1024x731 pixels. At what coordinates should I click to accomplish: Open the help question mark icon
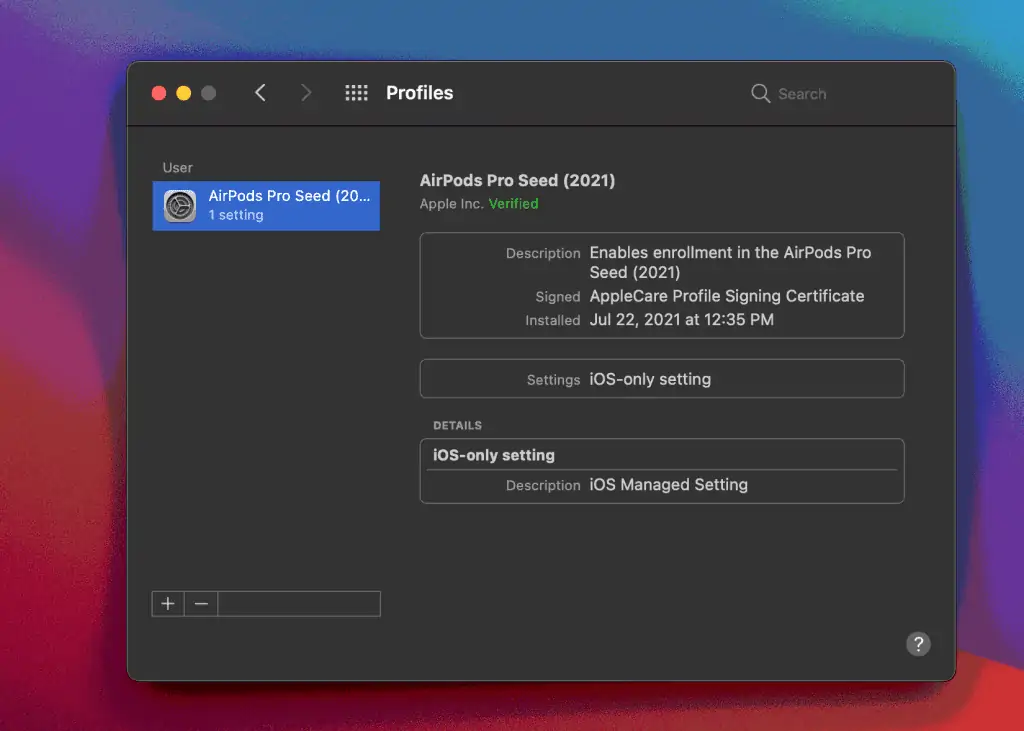click(x=918, y=643)
